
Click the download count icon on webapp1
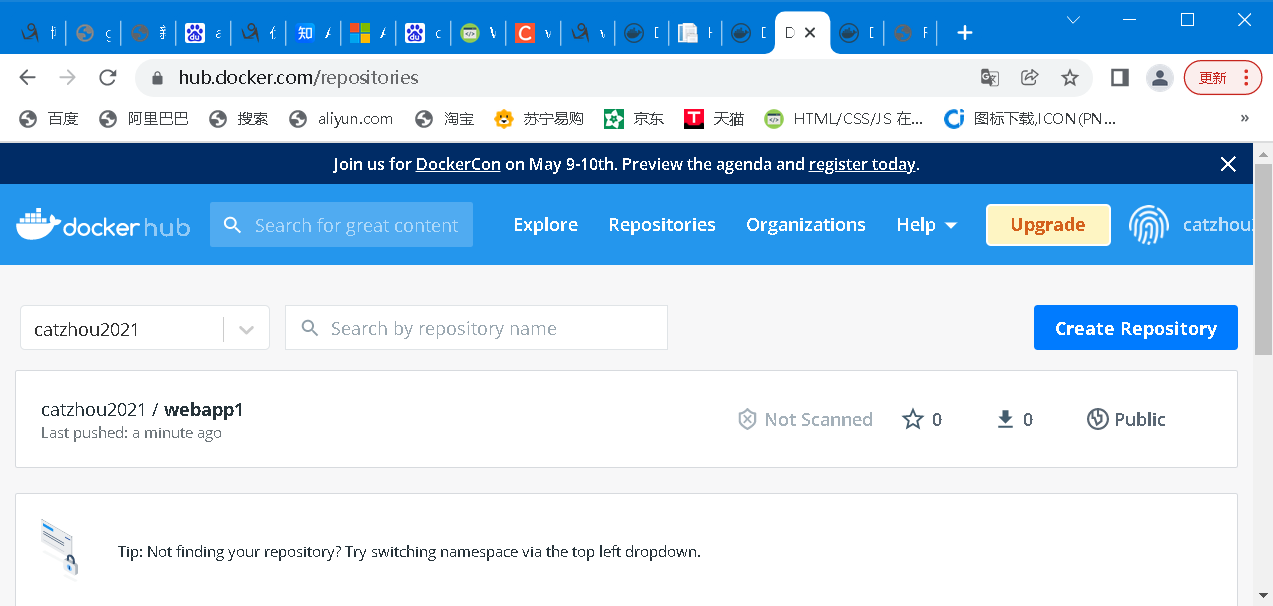coord(1005,419)
